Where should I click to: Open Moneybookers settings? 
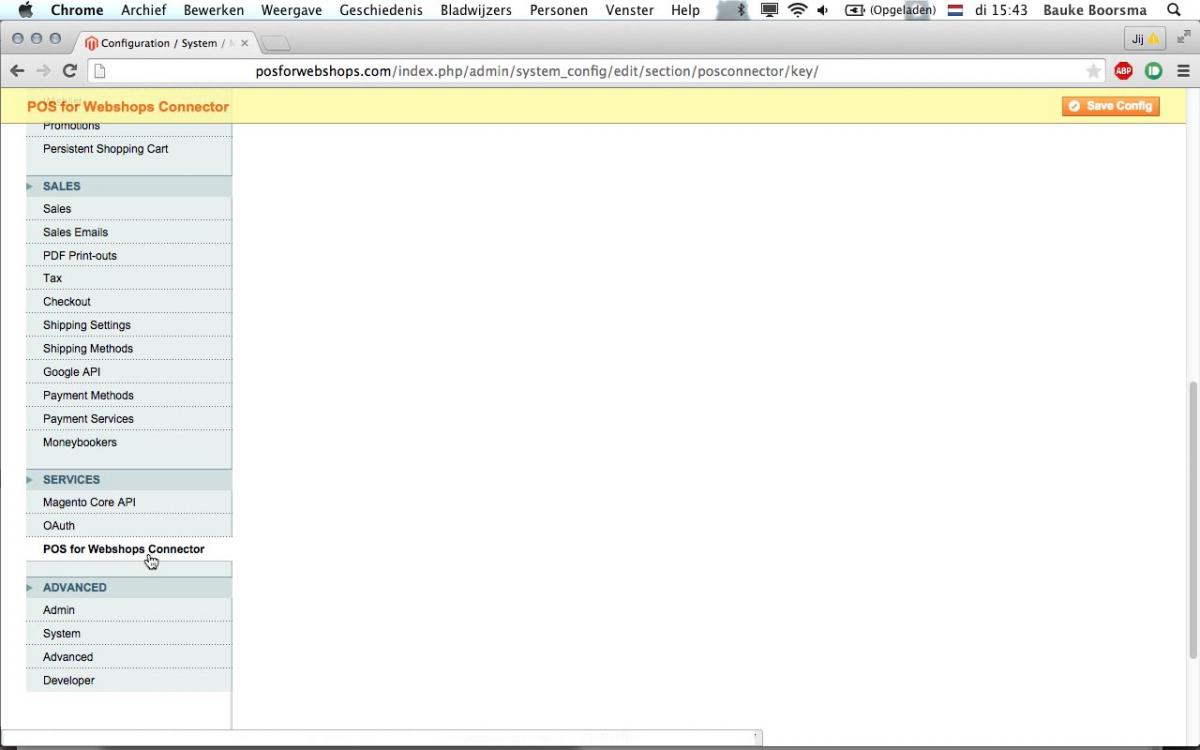[80, 442]
